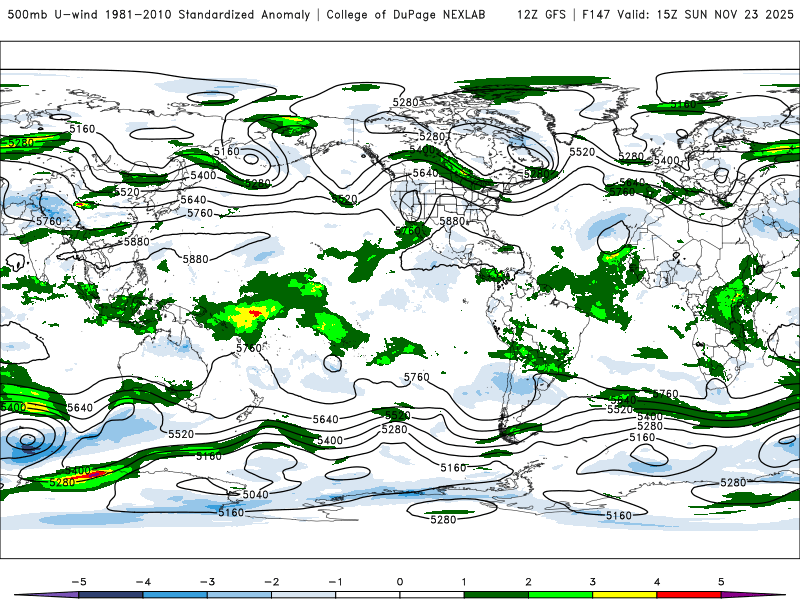Click the 'College of DuPage NEXLAB' text
800x600 pixels.
[x=406, y=15]
